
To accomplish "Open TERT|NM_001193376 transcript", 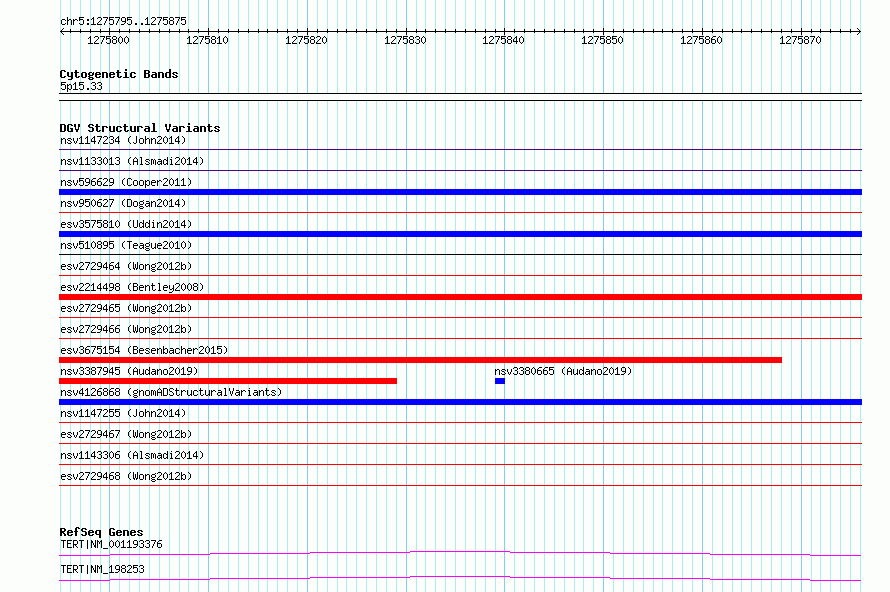I will (111, 544).
